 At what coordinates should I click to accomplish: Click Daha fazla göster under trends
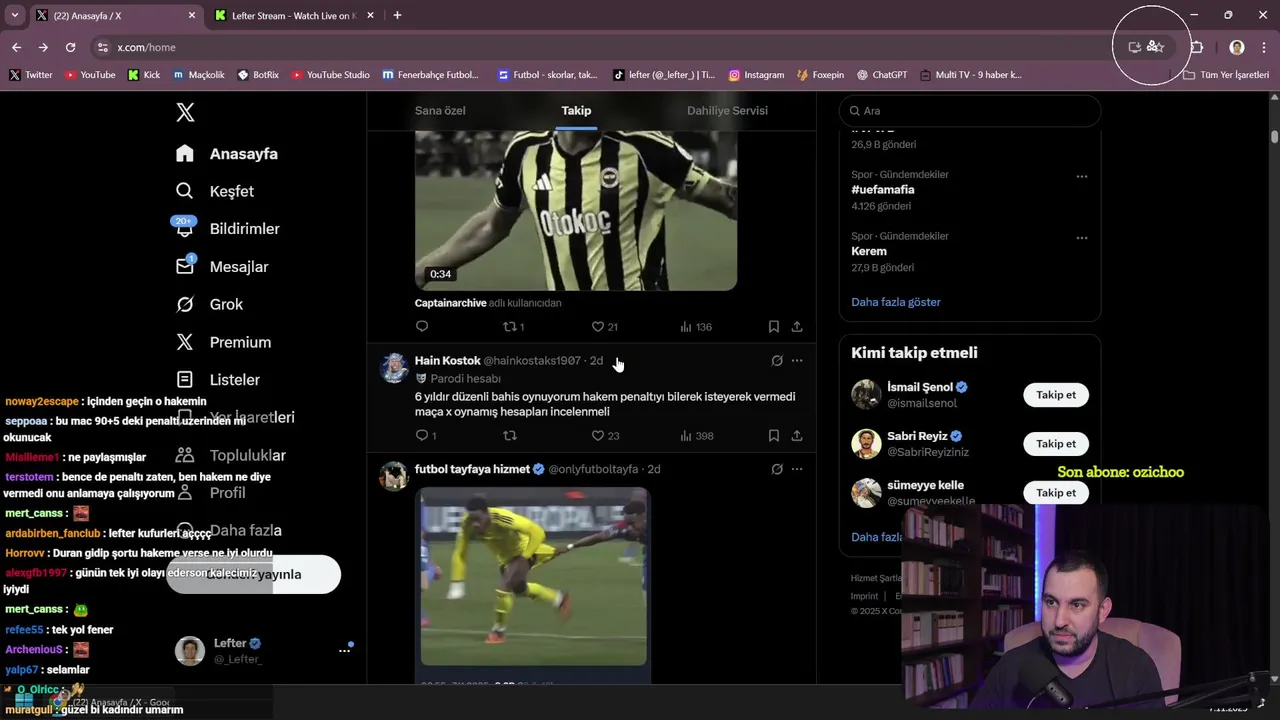[896, 302]
